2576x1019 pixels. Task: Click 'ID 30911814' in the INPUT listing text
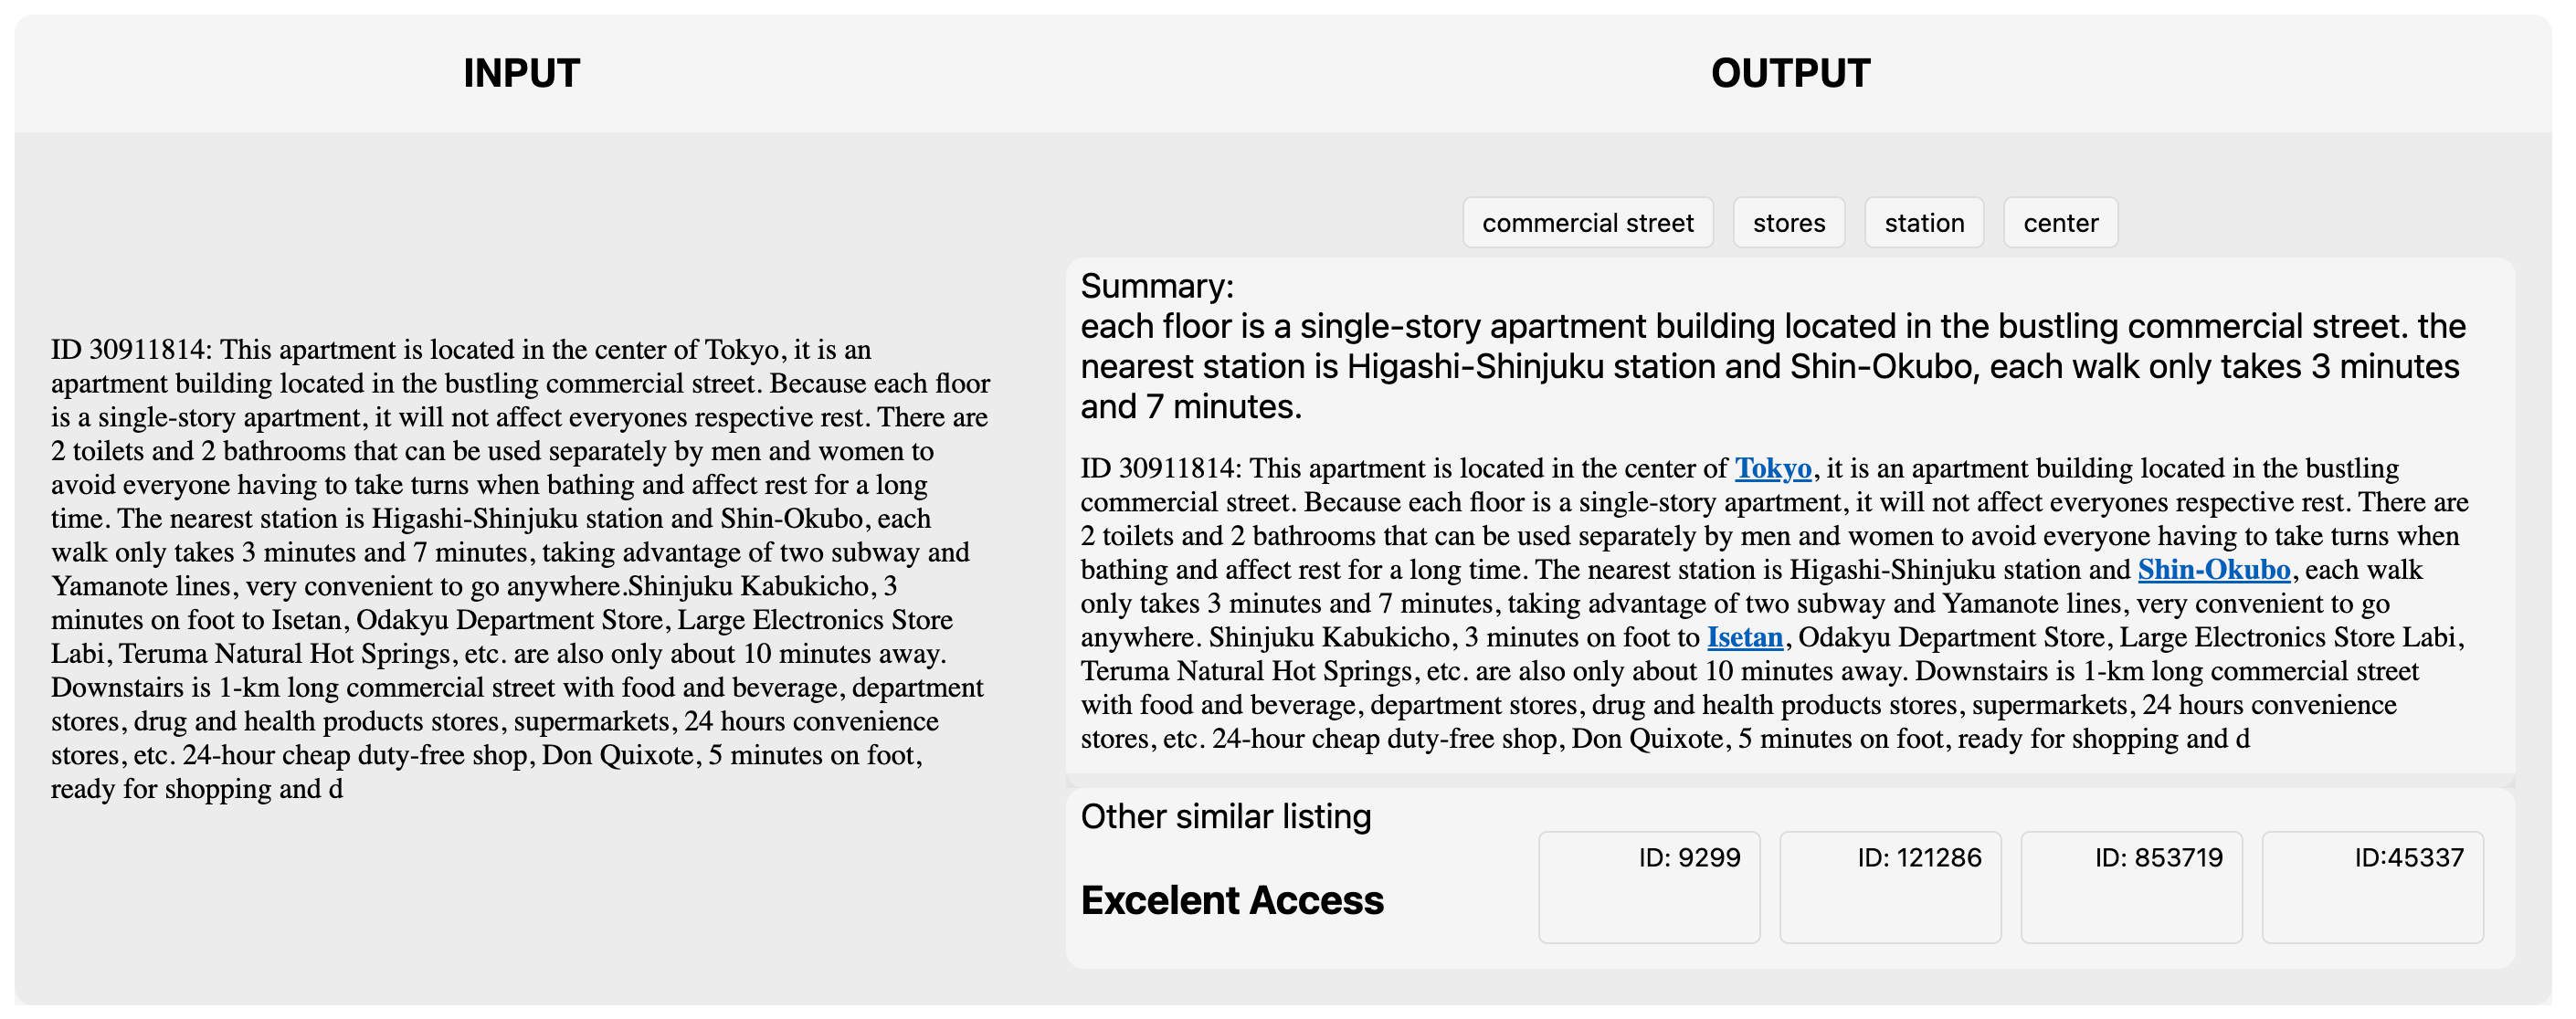[x=130, y=350]
